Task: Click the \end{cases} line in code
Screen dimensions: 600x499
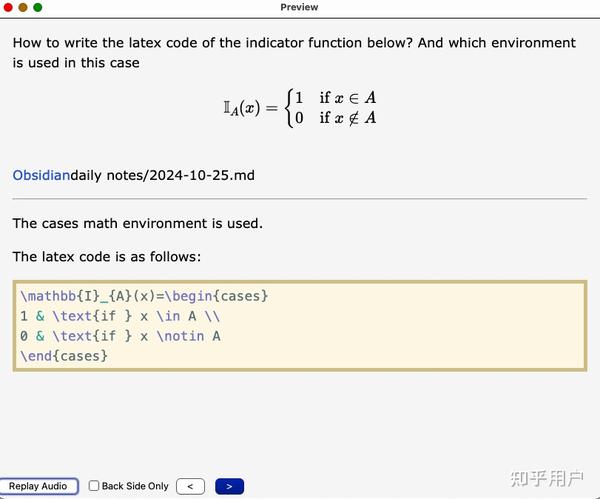Action: (x=63, y=355)
